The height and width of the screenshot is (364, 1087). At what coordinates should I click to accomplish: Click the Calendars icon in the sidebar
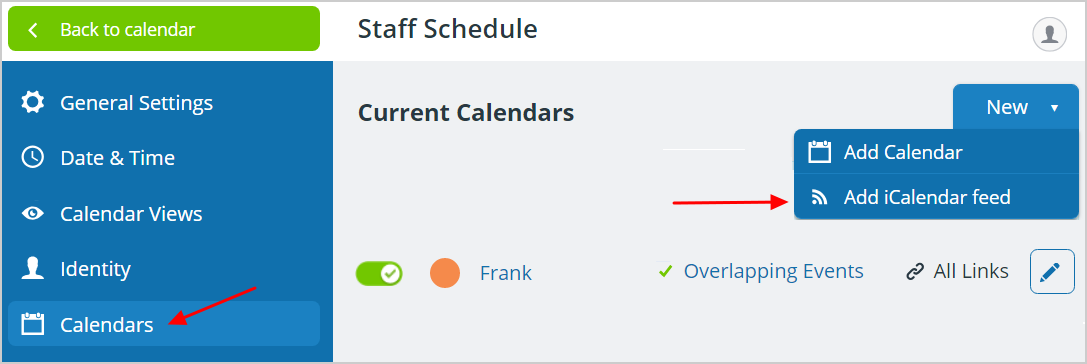pos(33,324)
